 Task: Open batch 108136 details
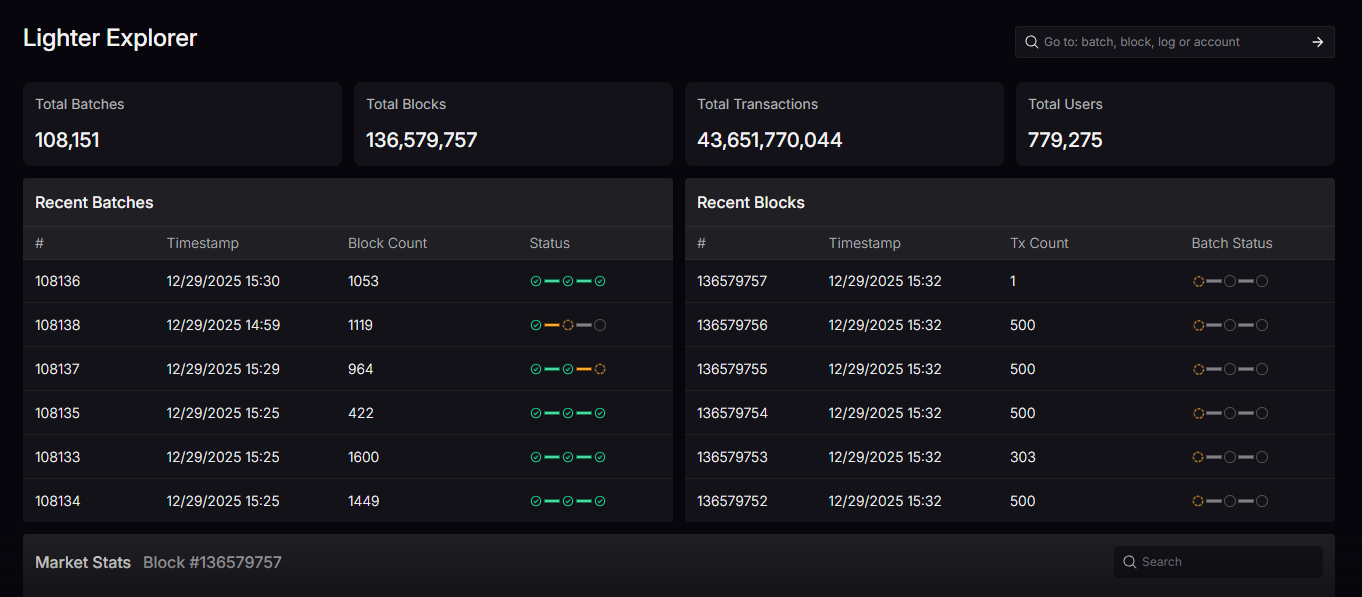[57, 281]
